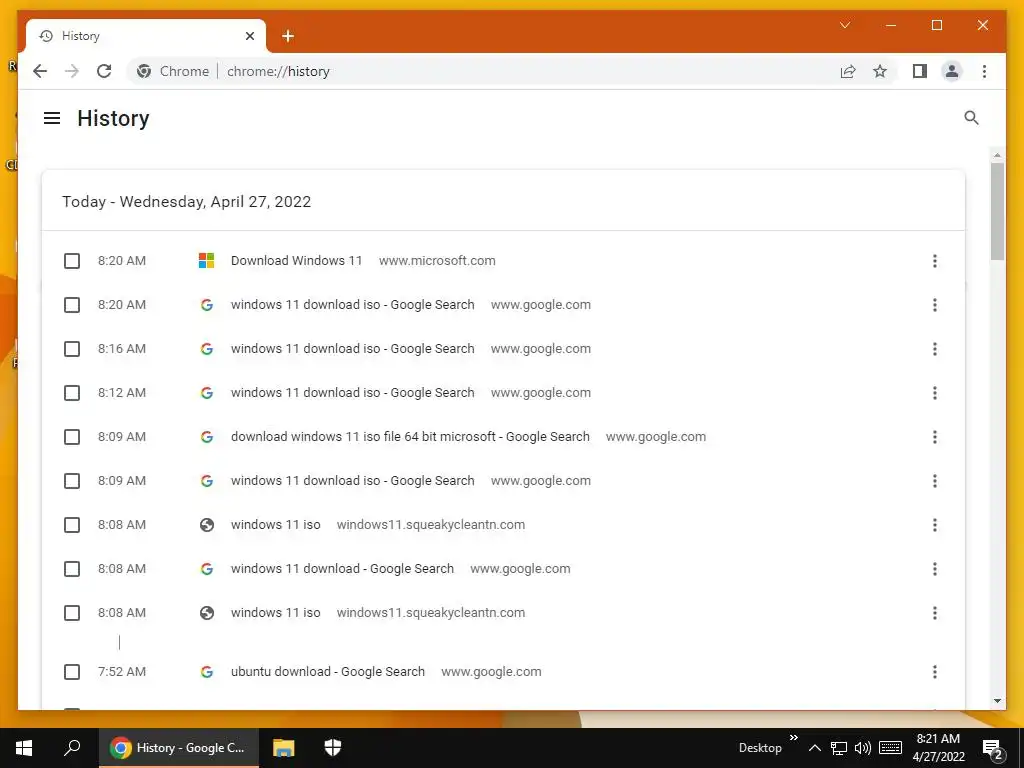The image size is (1024, 768).
Task: Click the www.microsoft.com domain text
Action: click(x=437, y=261)
